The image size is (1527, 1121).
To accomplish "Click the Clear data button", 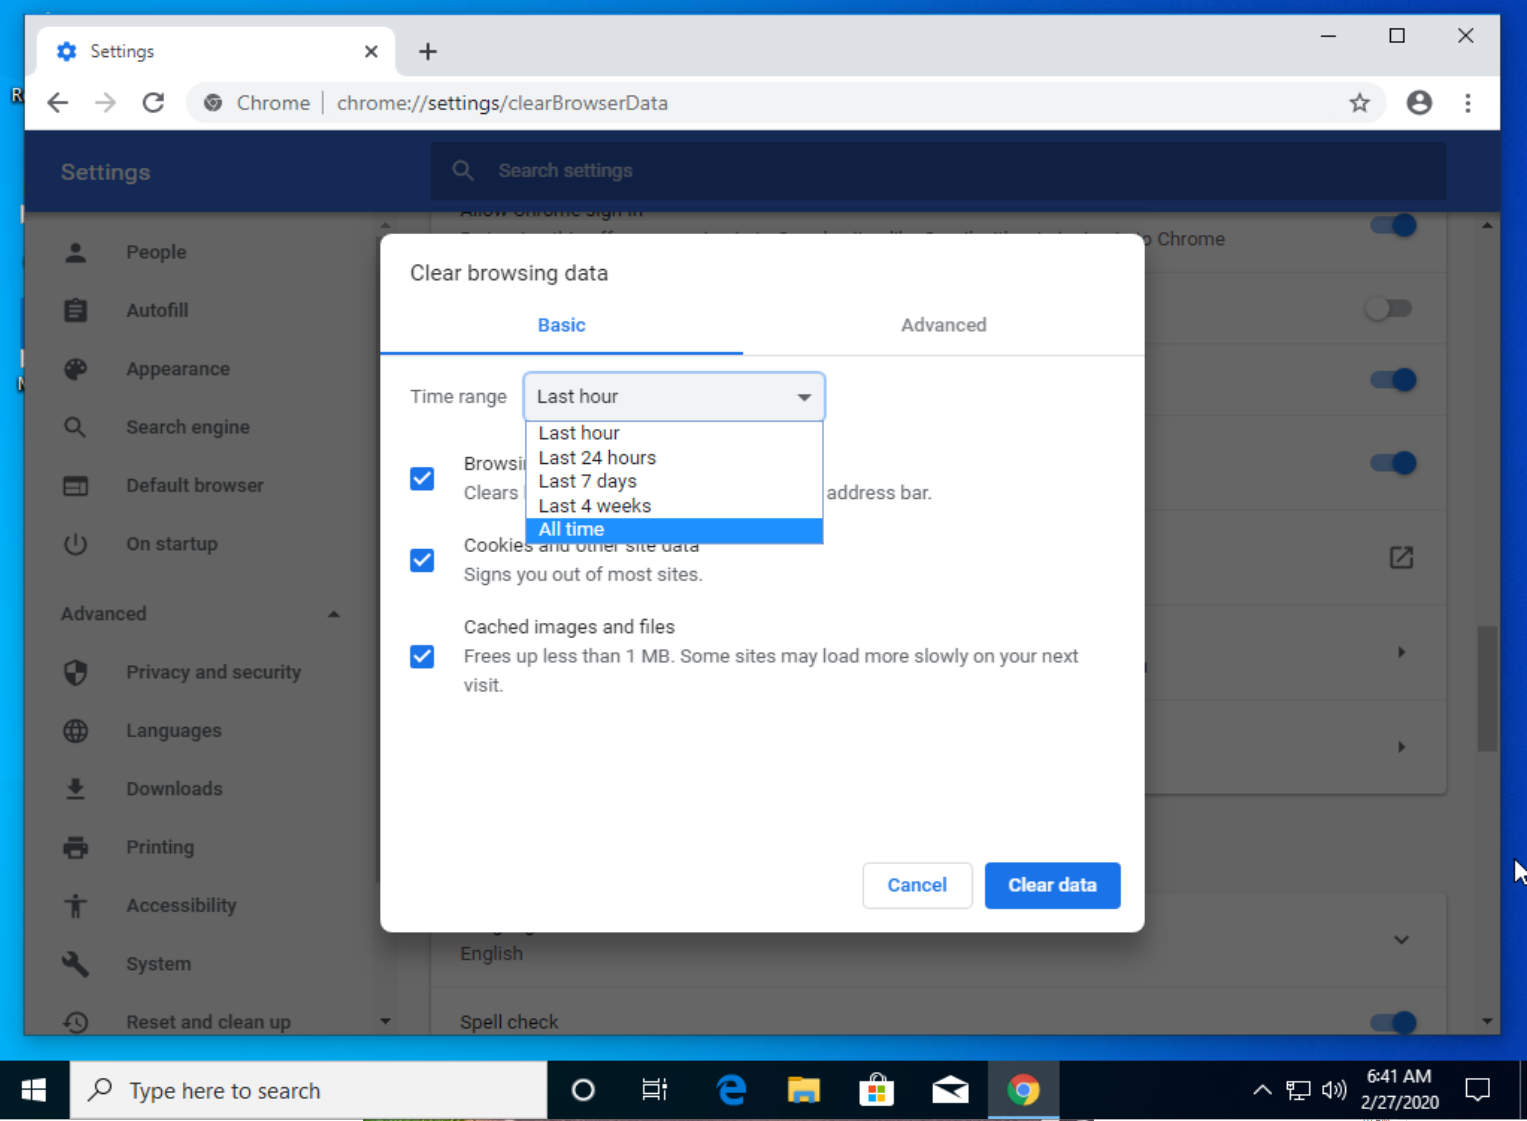I will pyautogui.click(x=1052, y=885).
